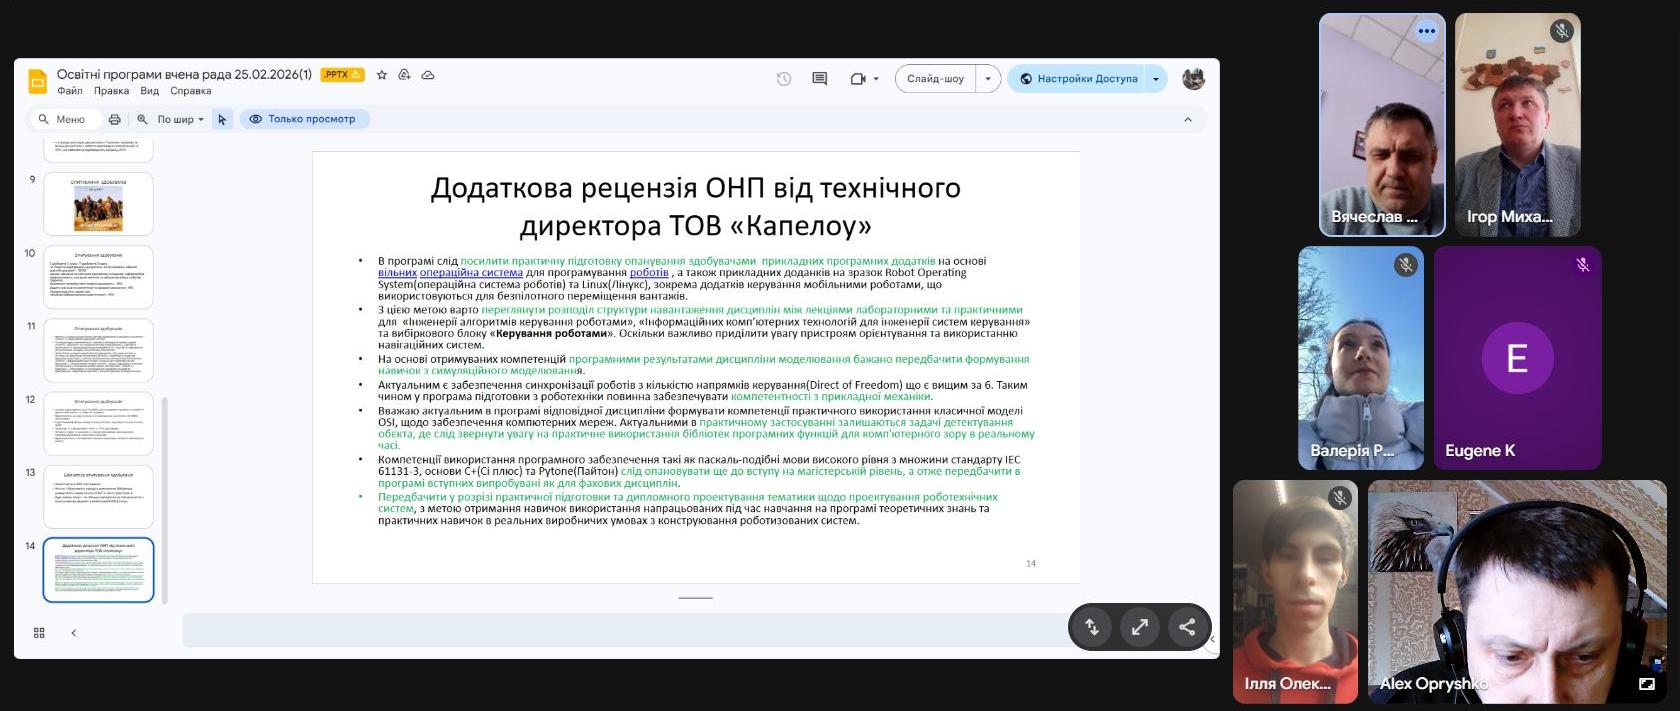Screen dimensions: 1680x711
Task: Click muted mic icon on Ілля tile
Action: [1339, 498]
